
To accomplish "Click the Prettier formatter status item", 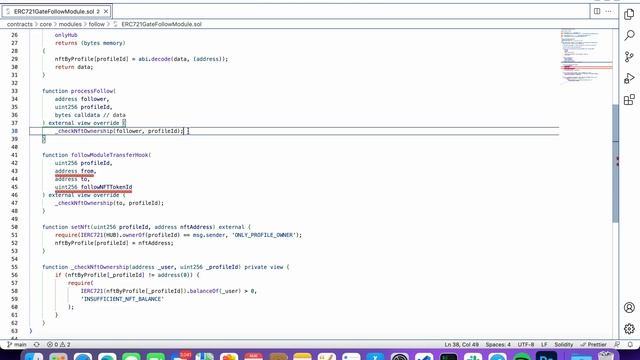I will (593, 344).
